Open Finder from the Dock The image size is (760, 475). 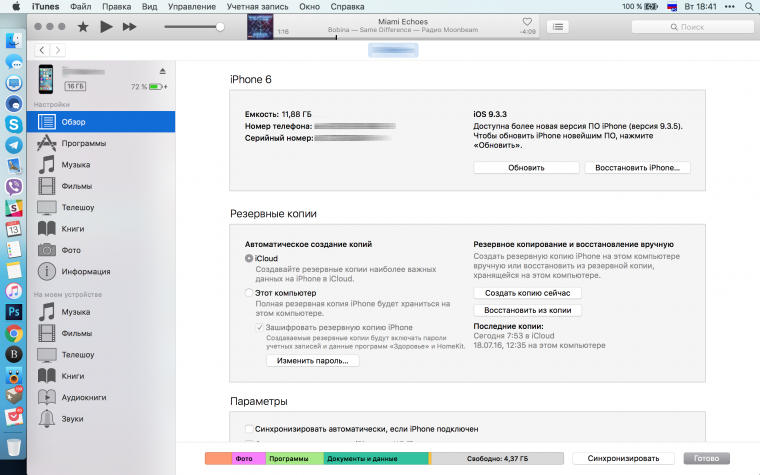14,41
